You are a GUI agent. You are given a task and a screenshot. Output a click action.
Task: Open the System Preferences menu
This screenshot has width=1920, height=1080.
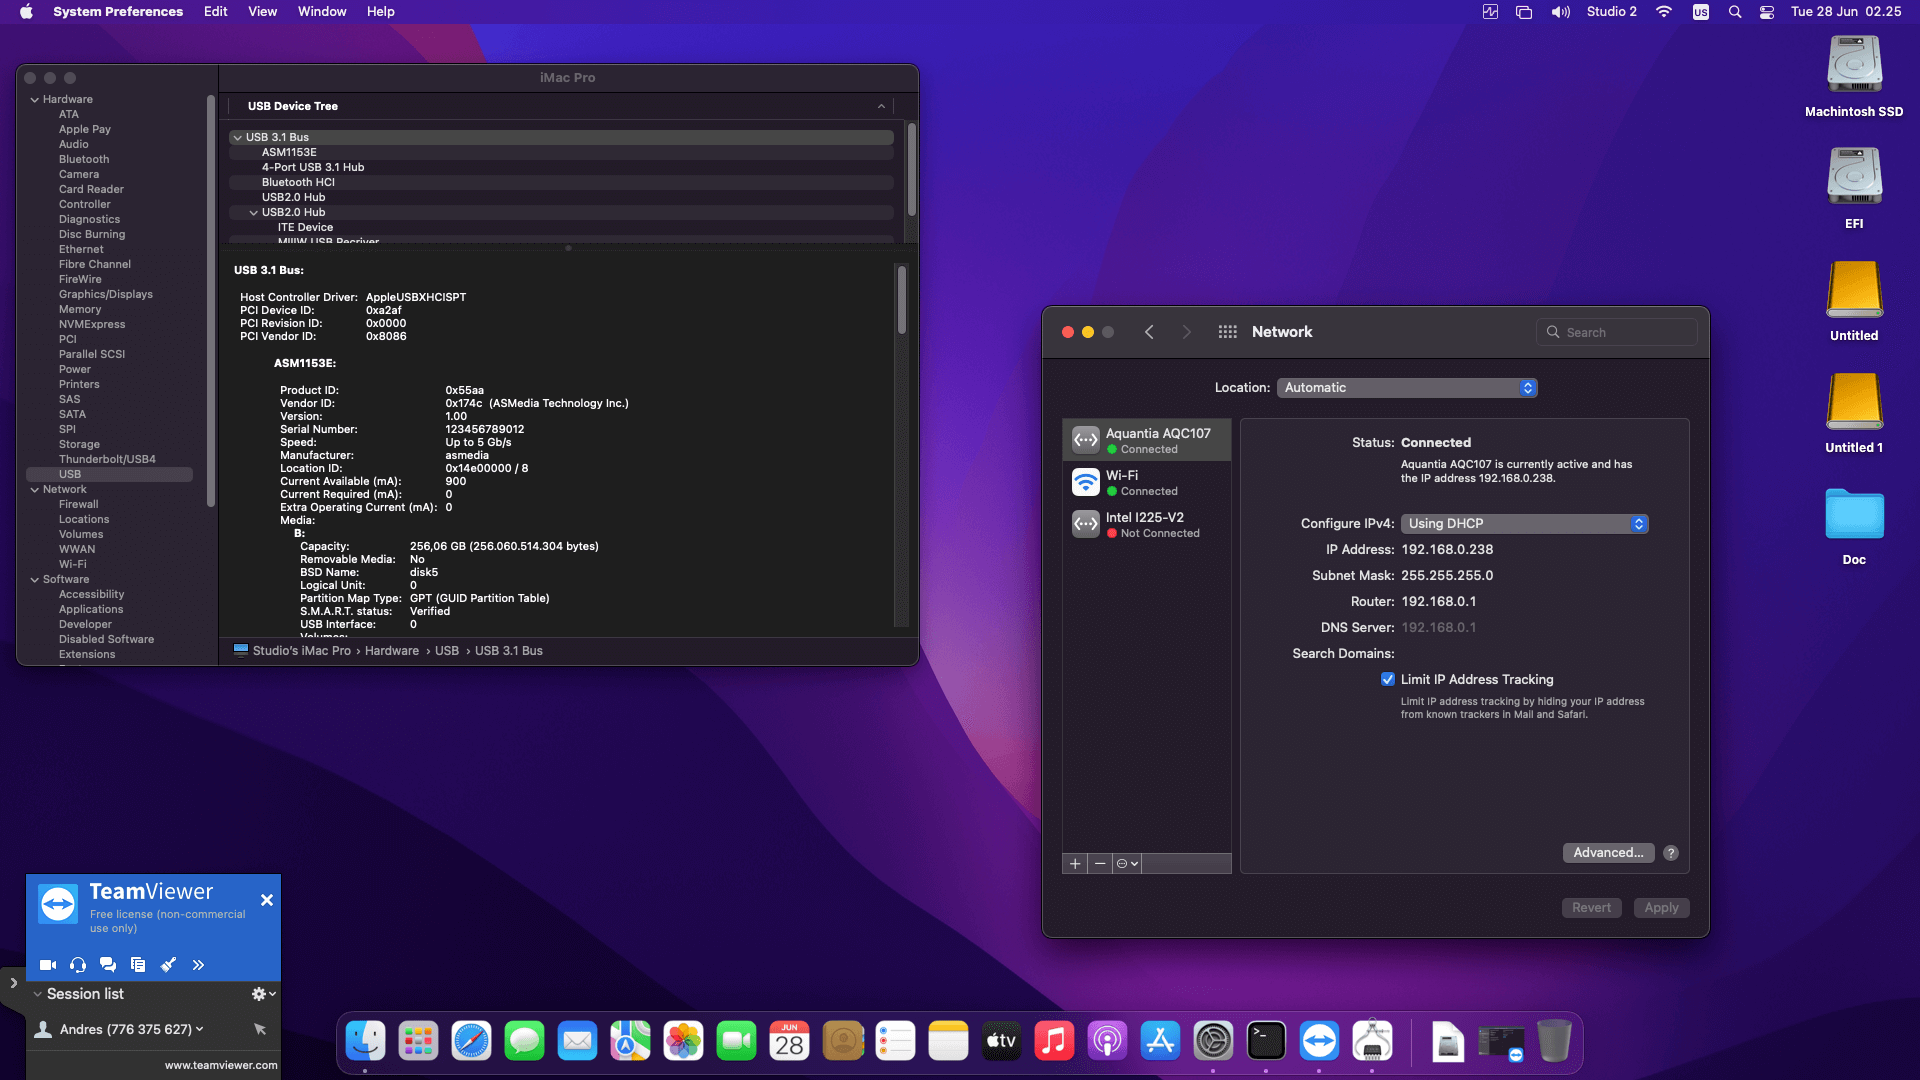click(x=118, y=12)
